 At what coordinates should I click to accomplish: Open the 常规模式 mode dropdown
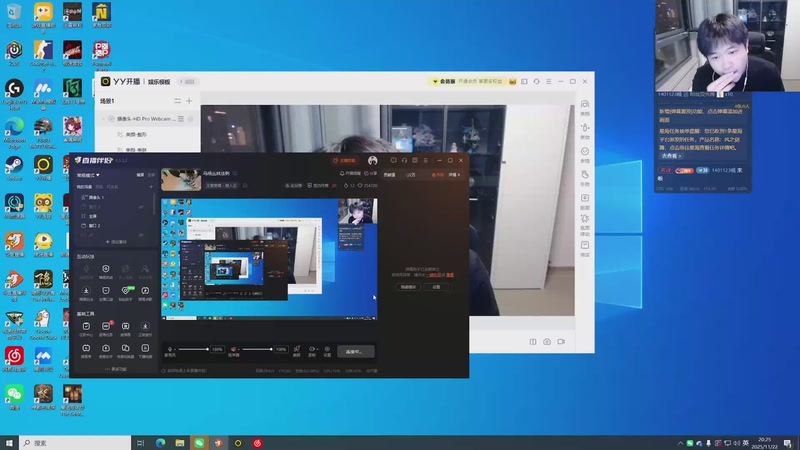[x=88, y=175]
